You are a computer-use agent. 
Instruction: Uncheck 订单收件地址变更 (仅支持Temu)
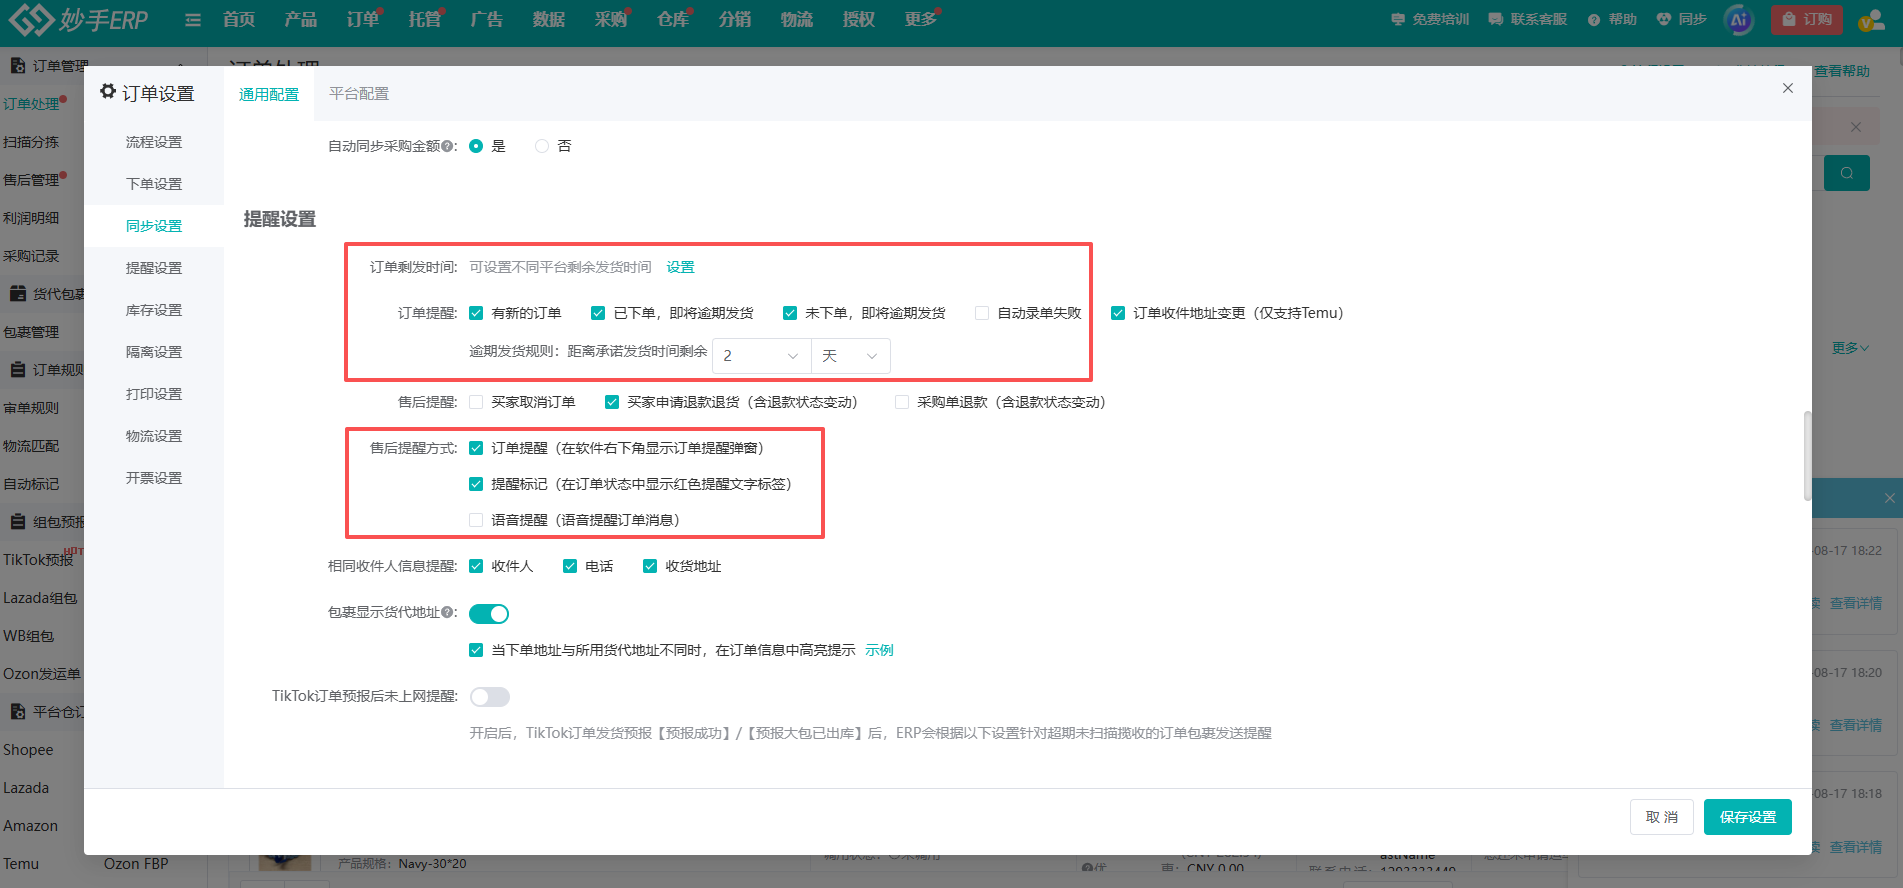[x=1118, y=313]
